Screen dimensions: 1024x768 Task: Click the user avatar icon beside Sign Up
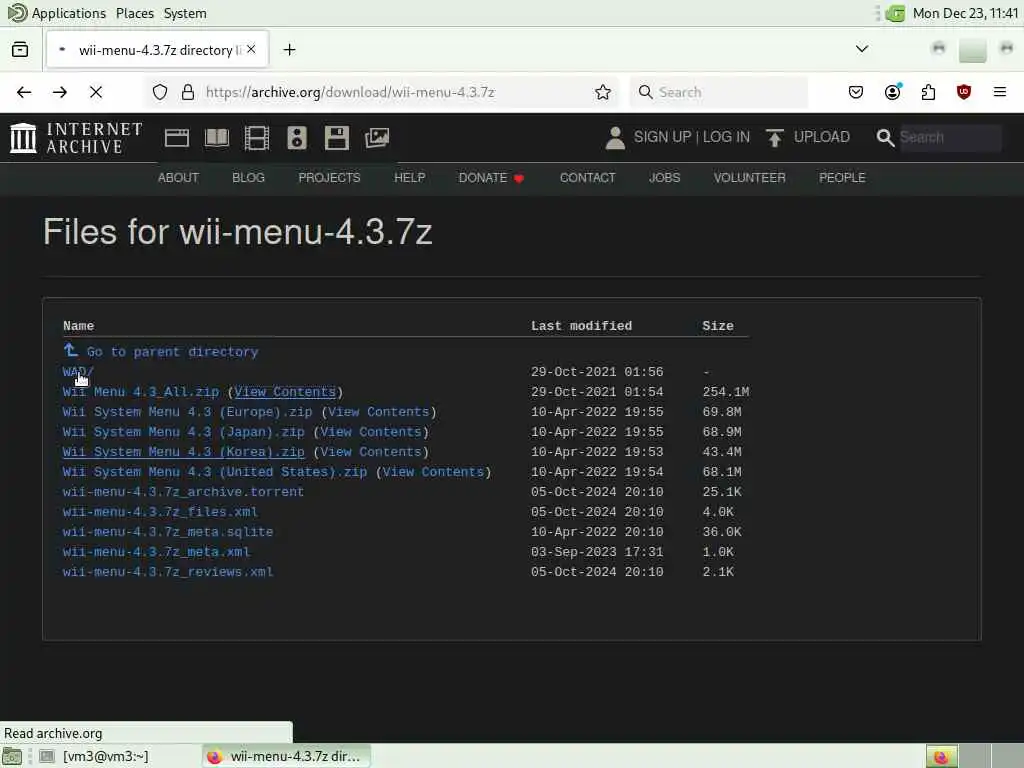[x=615, y=138]
